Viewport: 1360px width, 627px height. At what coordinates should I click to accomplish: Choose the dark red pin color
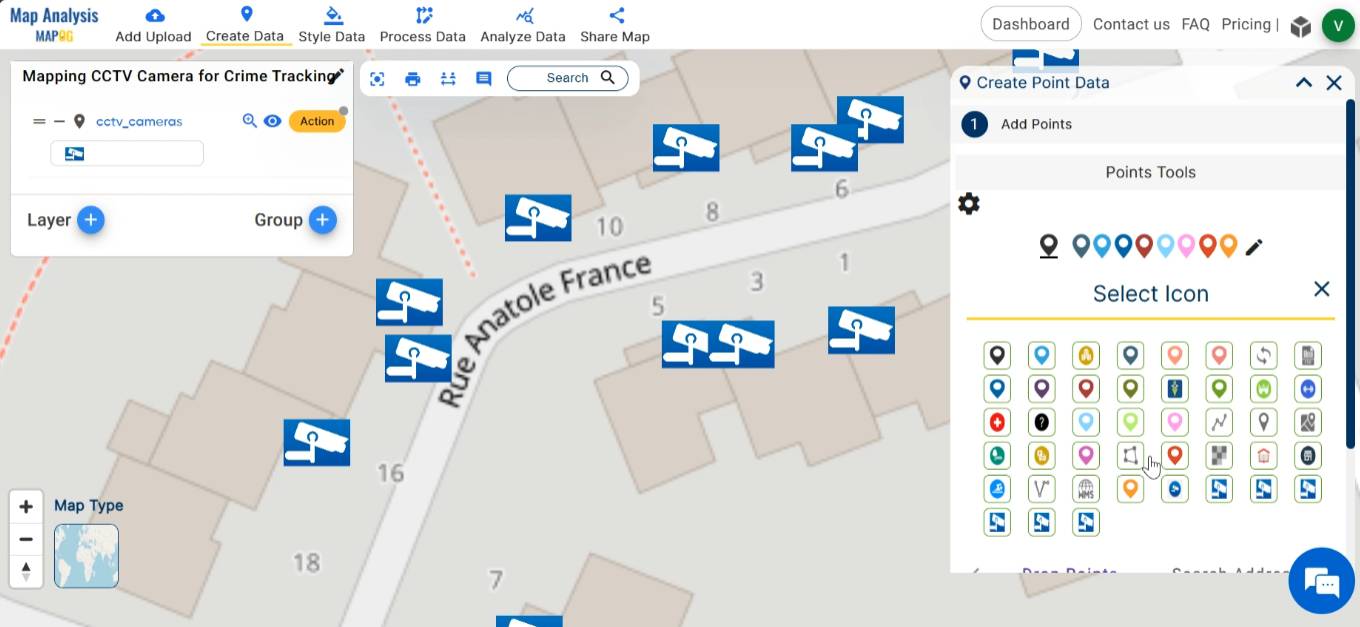pyautogui.click(x=1144, y=245)
